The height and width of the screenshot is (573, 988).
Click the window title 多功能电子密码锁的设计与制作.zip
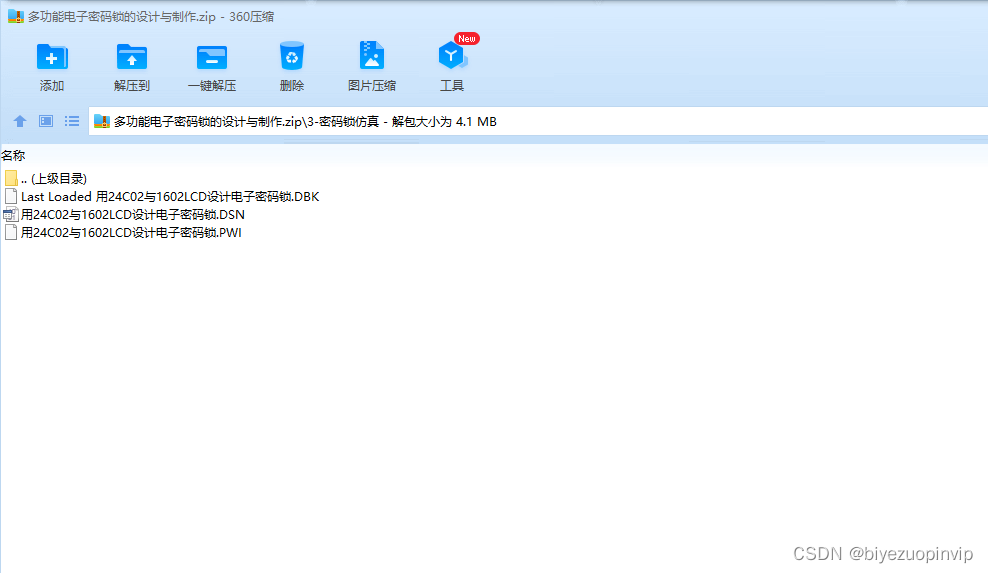coord(122,16)
